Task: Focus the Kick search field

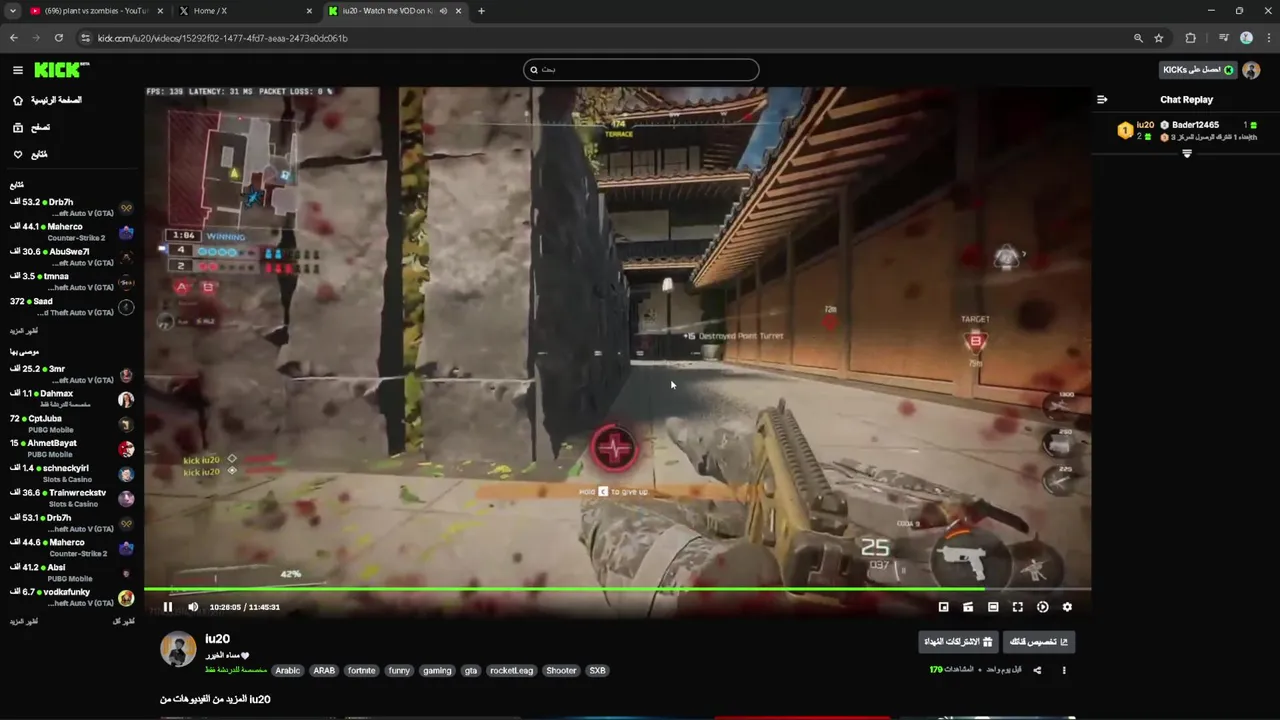Action: pyautogui.click(x=641, y=70)
